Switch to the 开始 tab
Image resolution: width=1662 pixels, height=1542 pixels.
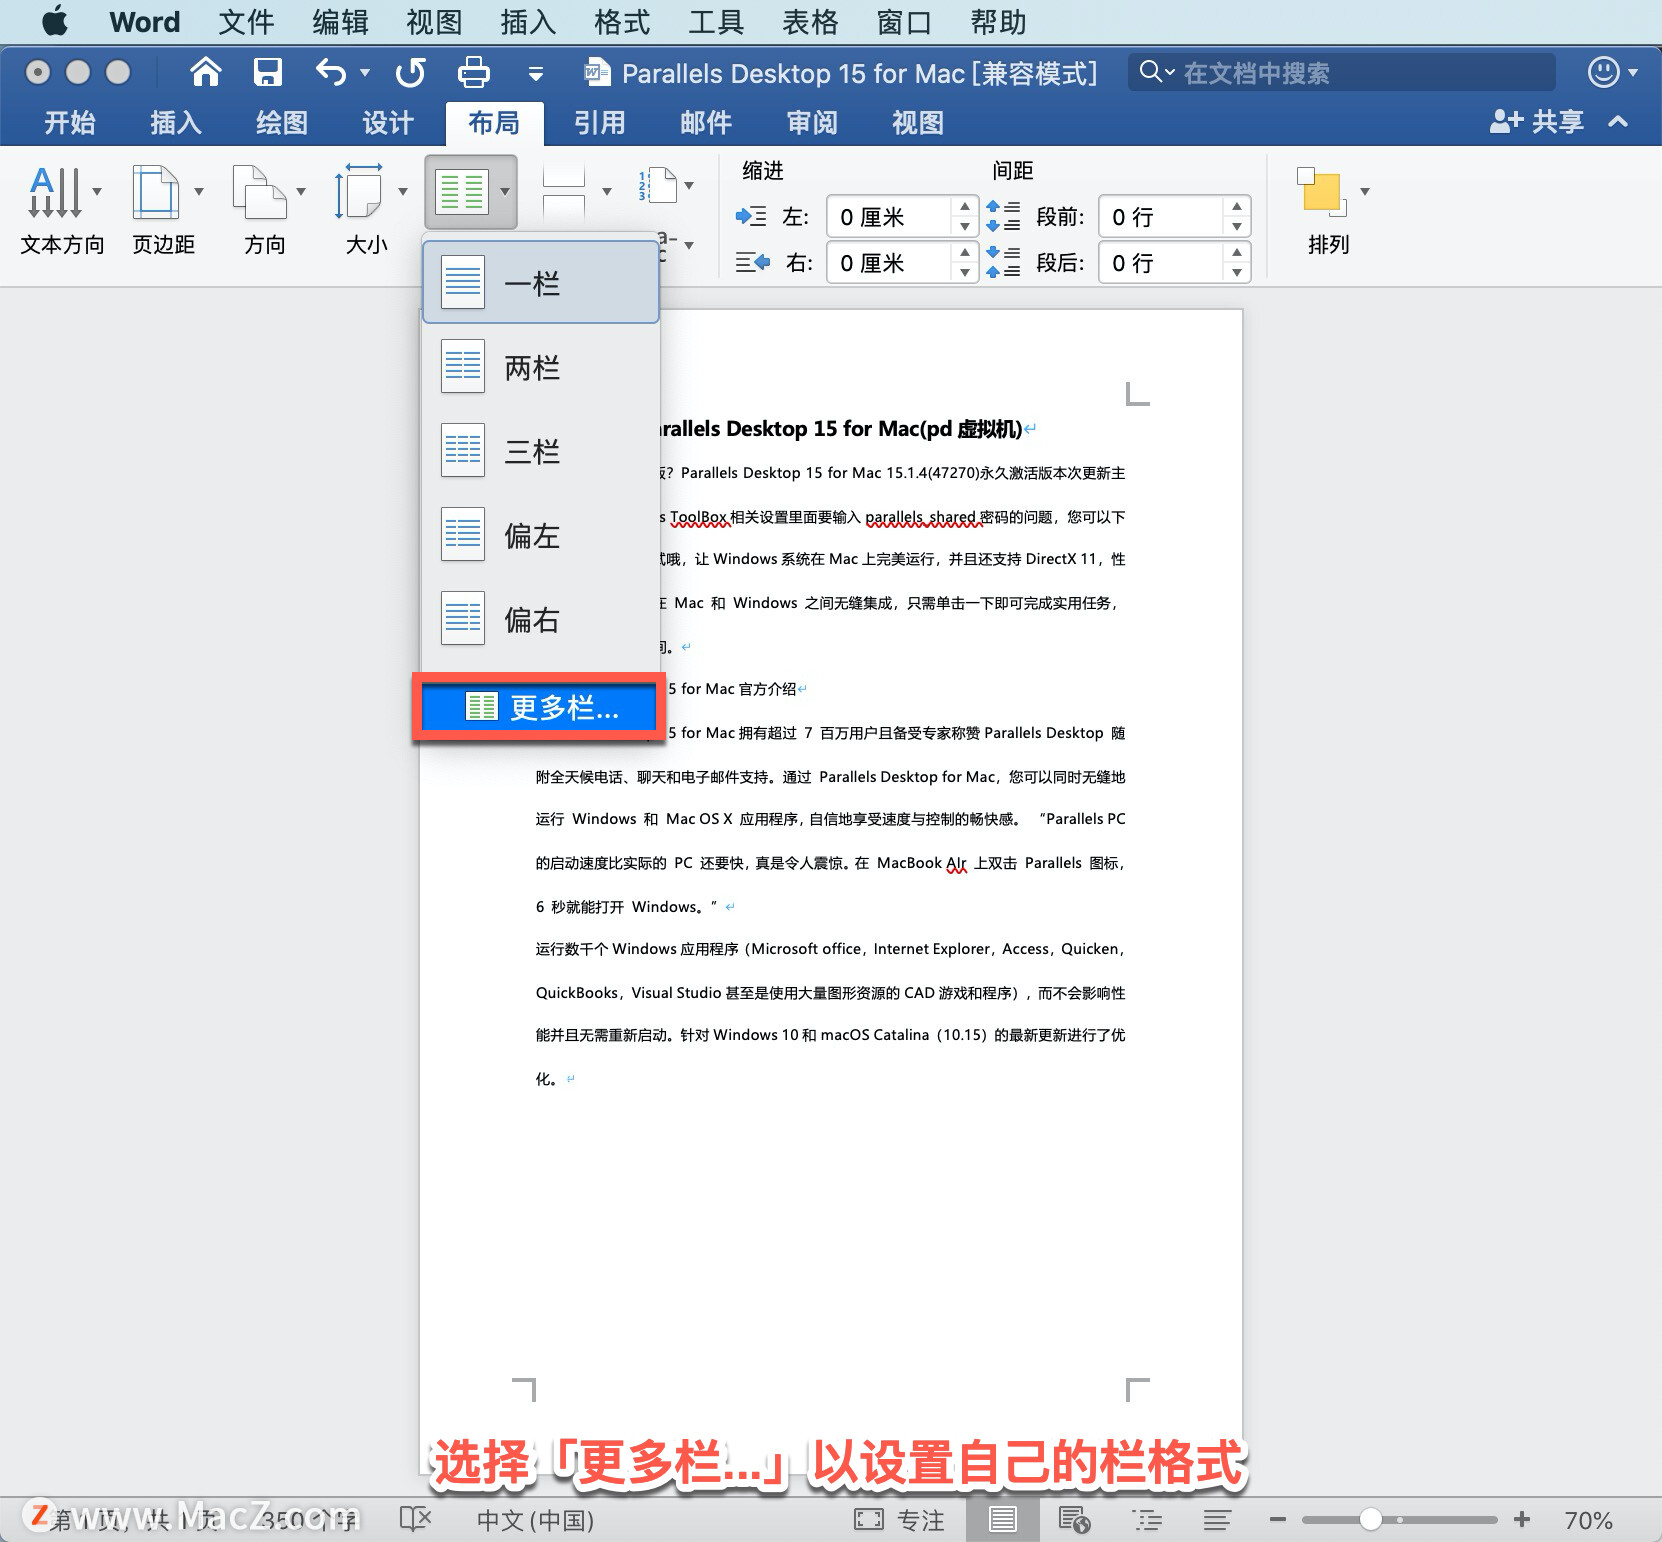[70, 123]
